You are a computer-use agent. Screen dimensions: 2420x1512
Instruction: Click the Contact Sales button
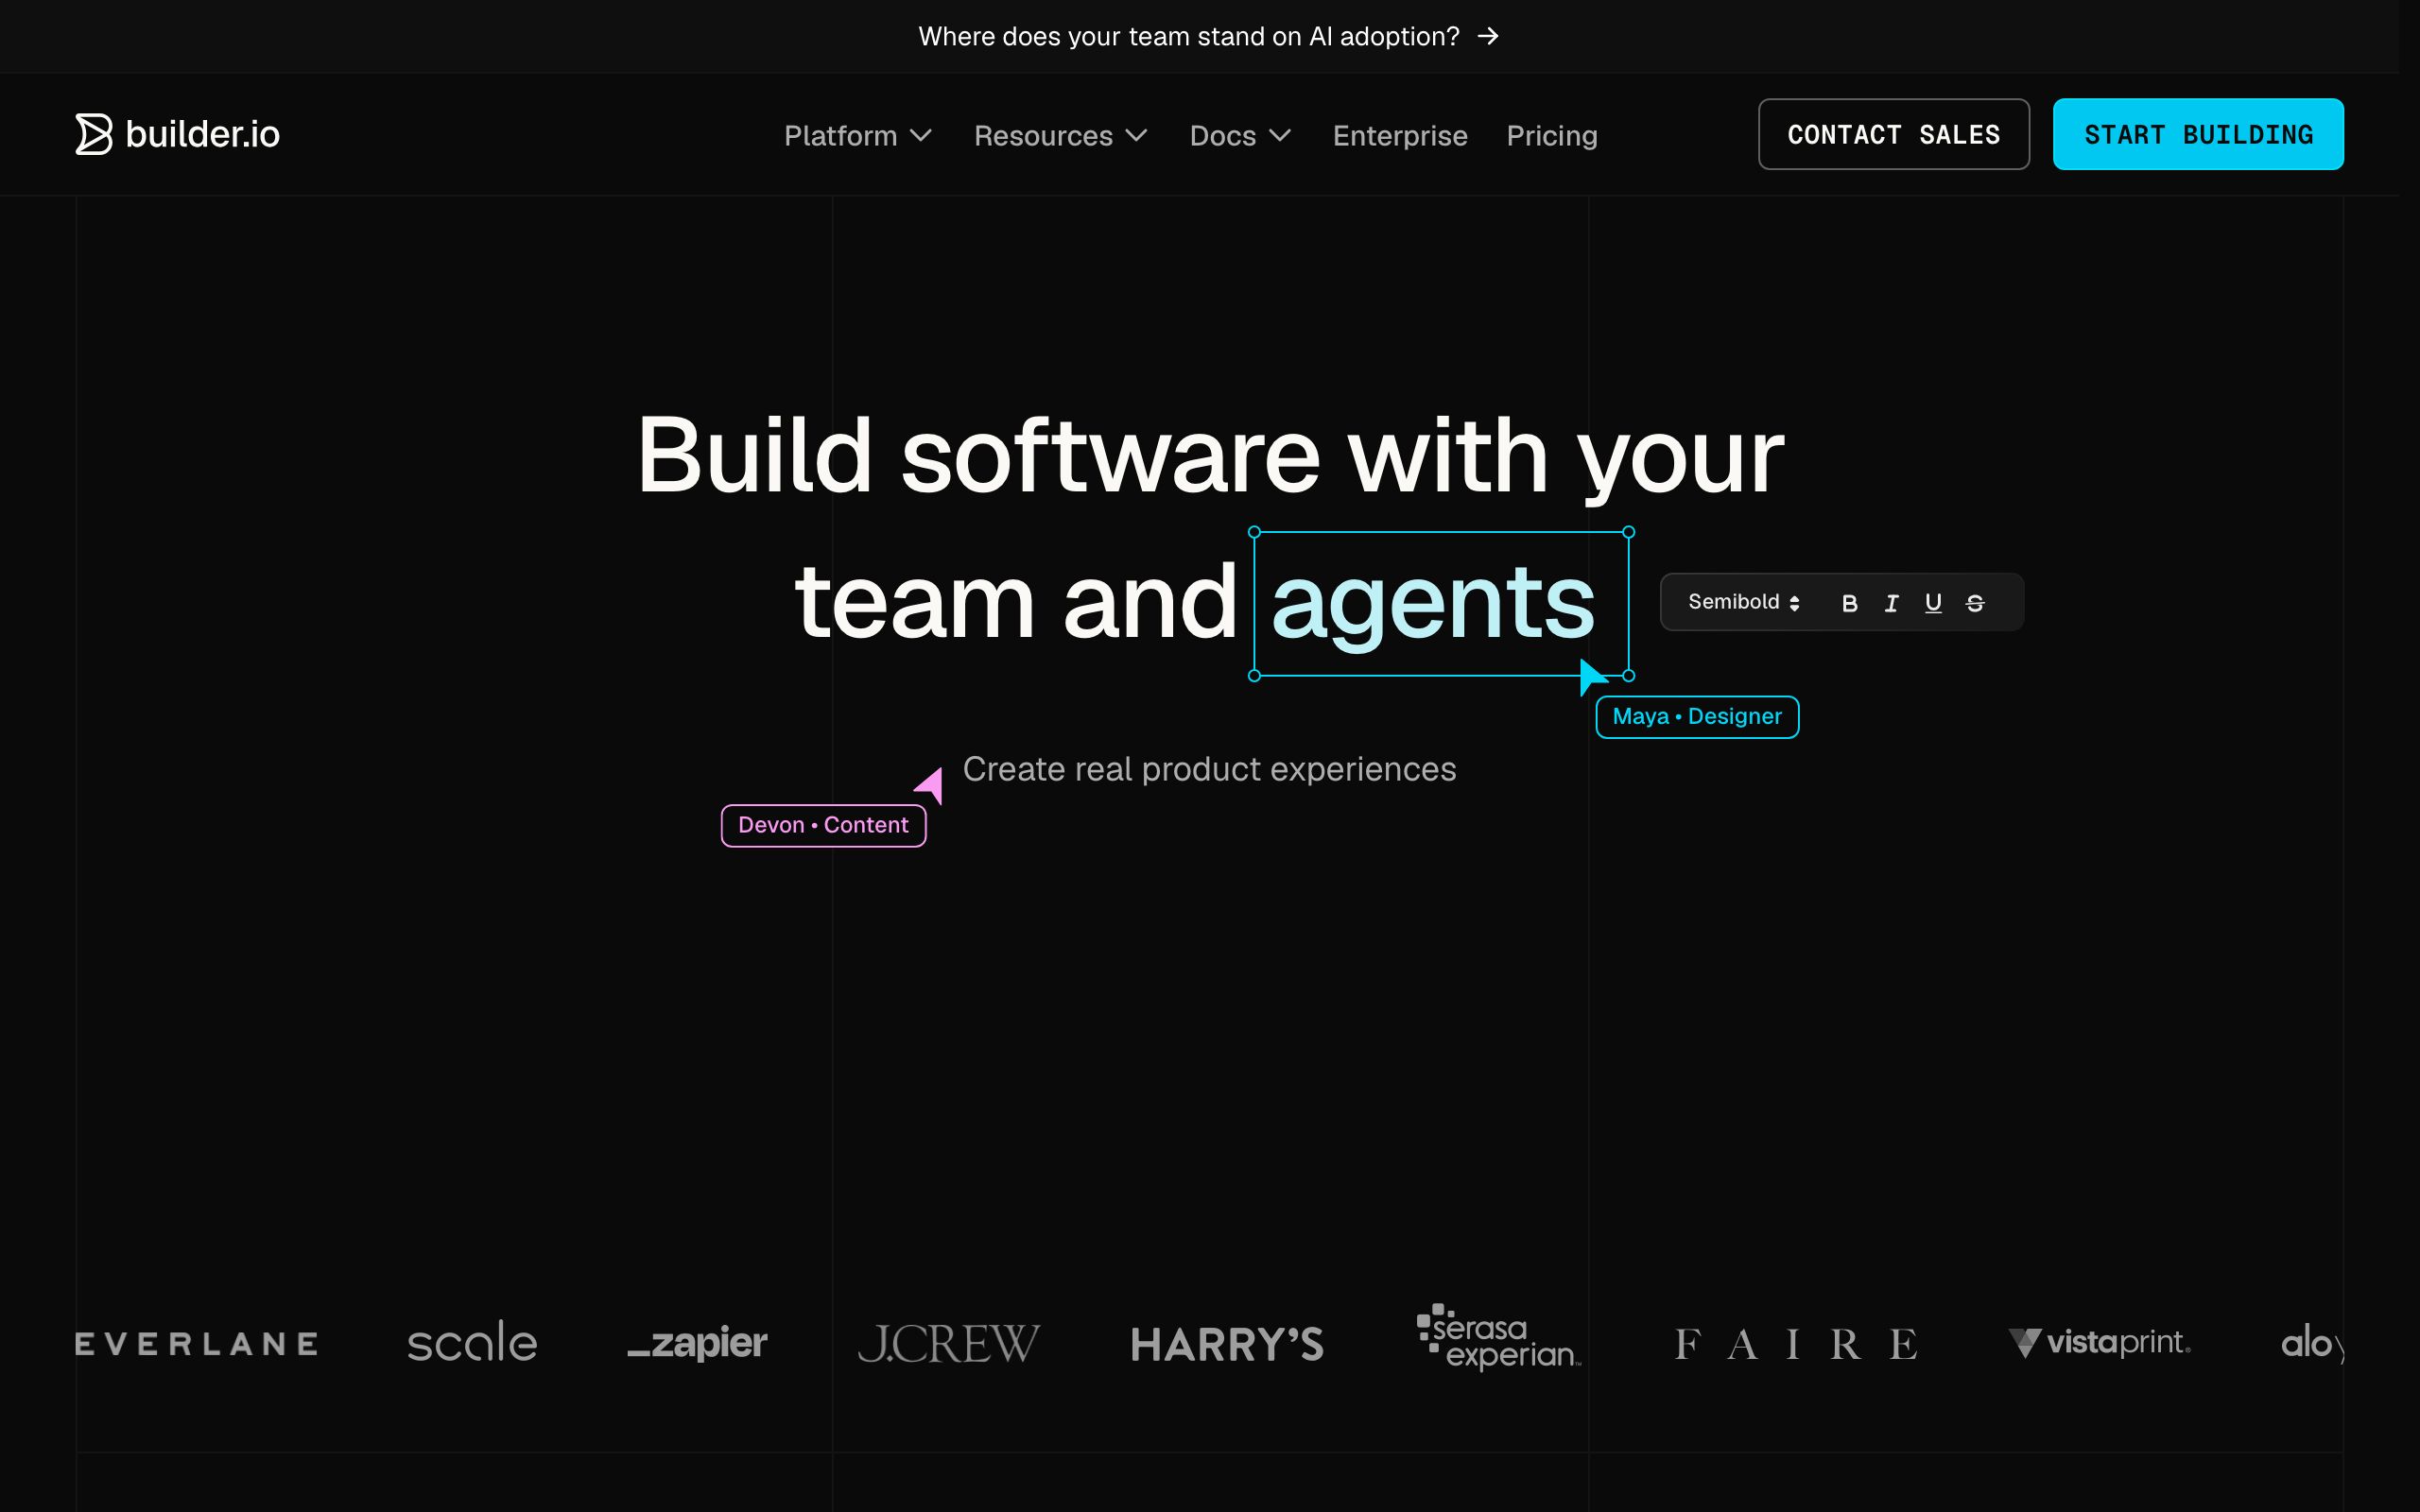coord(1894,134)
